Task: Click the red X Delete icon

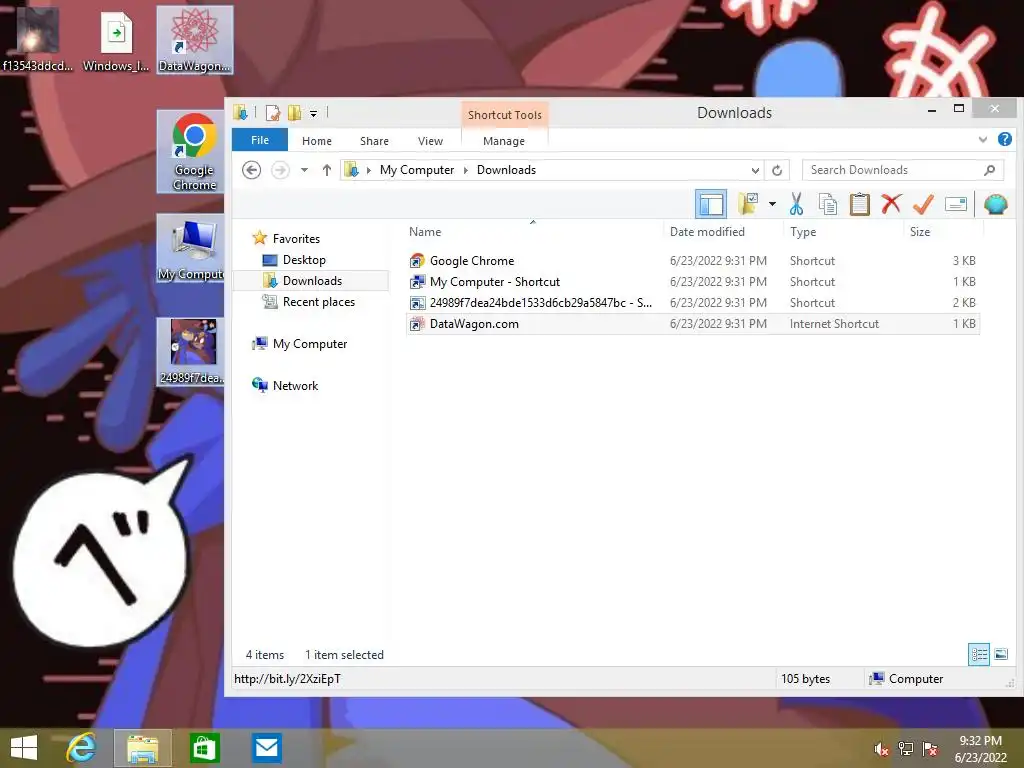Action: click(x=891, y=204)
